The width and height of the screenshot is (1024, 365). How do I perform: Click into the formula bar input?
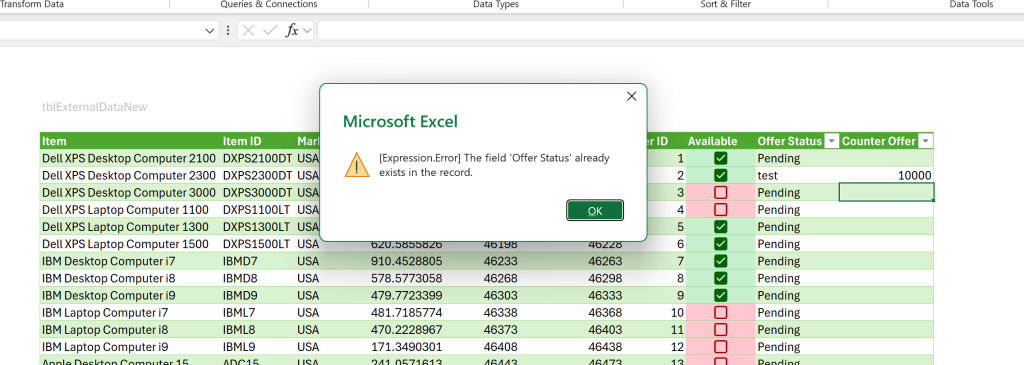(670, 30)
